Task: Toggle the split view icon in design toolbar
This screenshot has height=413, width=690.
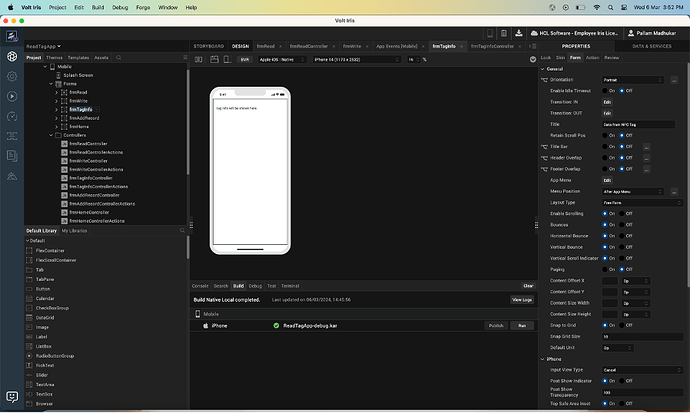Action: 199,59
